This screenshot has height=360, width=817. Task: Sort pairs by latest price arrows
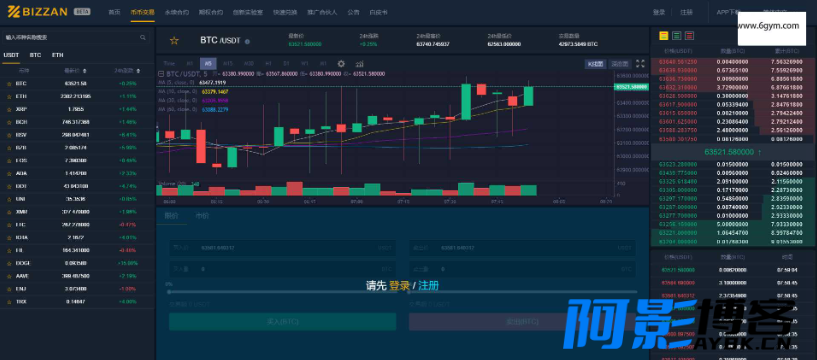tap(85, 71)
